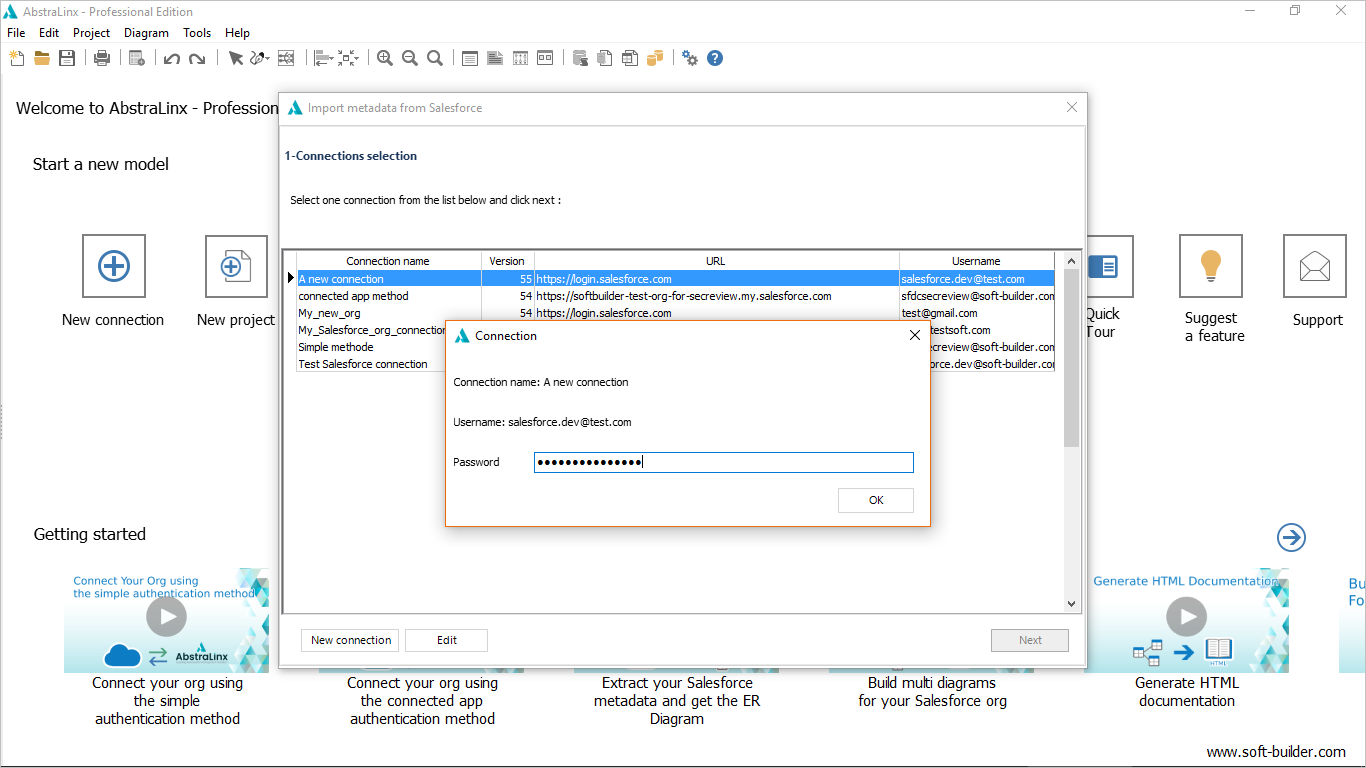
Task: Close the Connection password dialog
Action: tap(914, 336)
